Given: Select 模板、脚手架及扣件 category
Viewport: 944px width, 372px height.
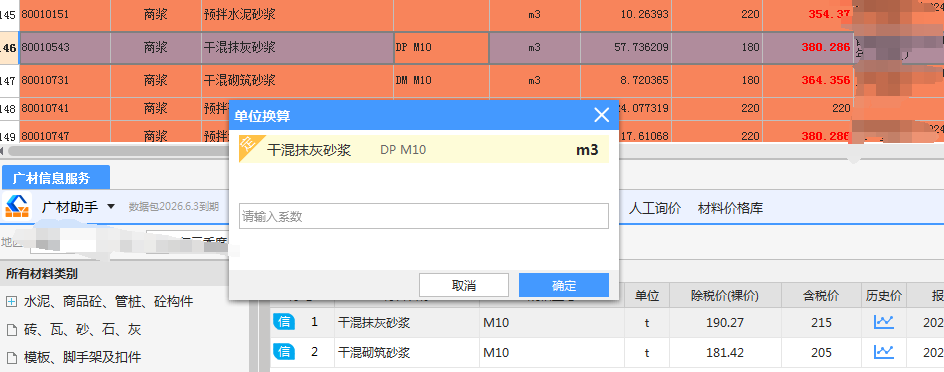Looking at the screenshot, I should (x=82, y=357).
